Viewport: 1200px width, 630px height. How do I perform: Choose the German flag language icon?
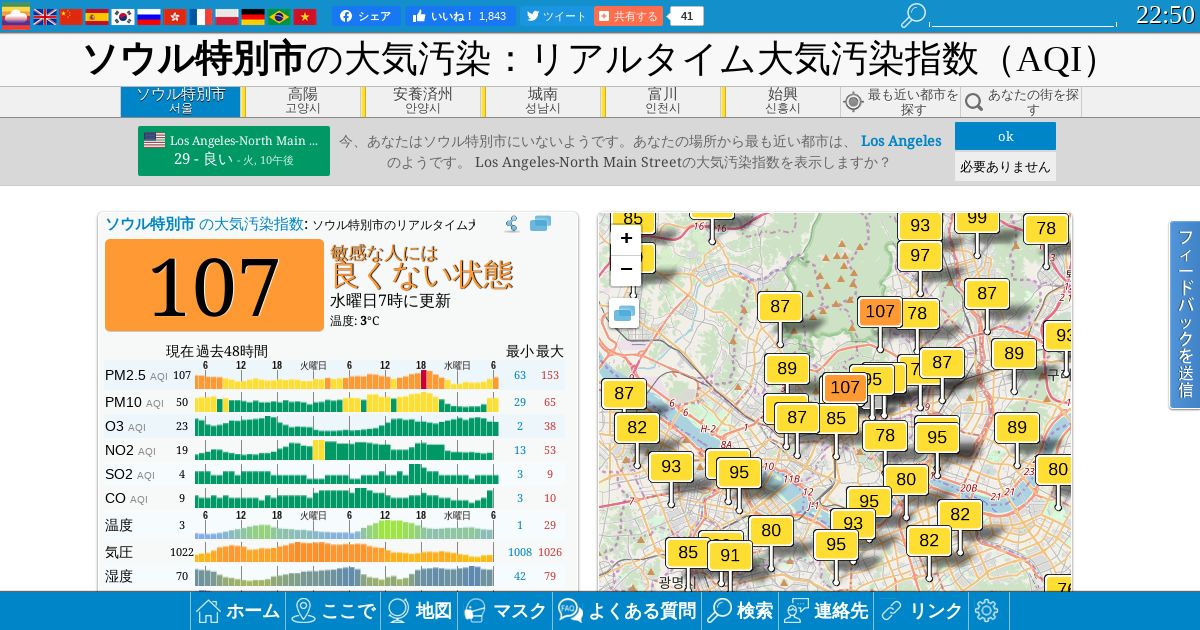point(253,16)
